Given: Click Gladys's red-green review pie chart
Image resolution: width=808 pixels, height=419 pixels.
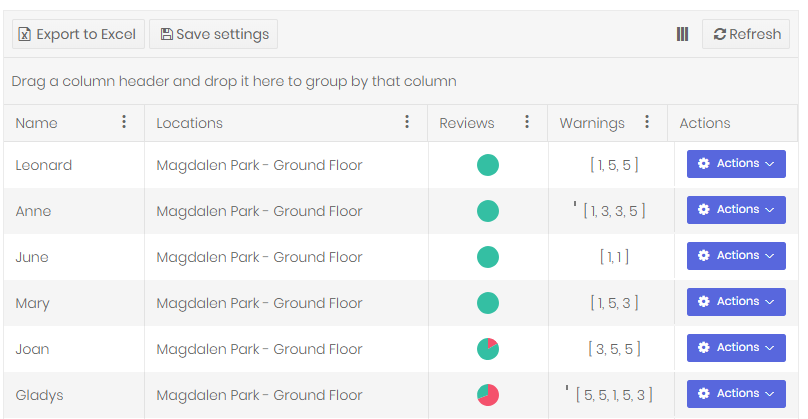Looking at the screenshot, I should pos(488,395).
